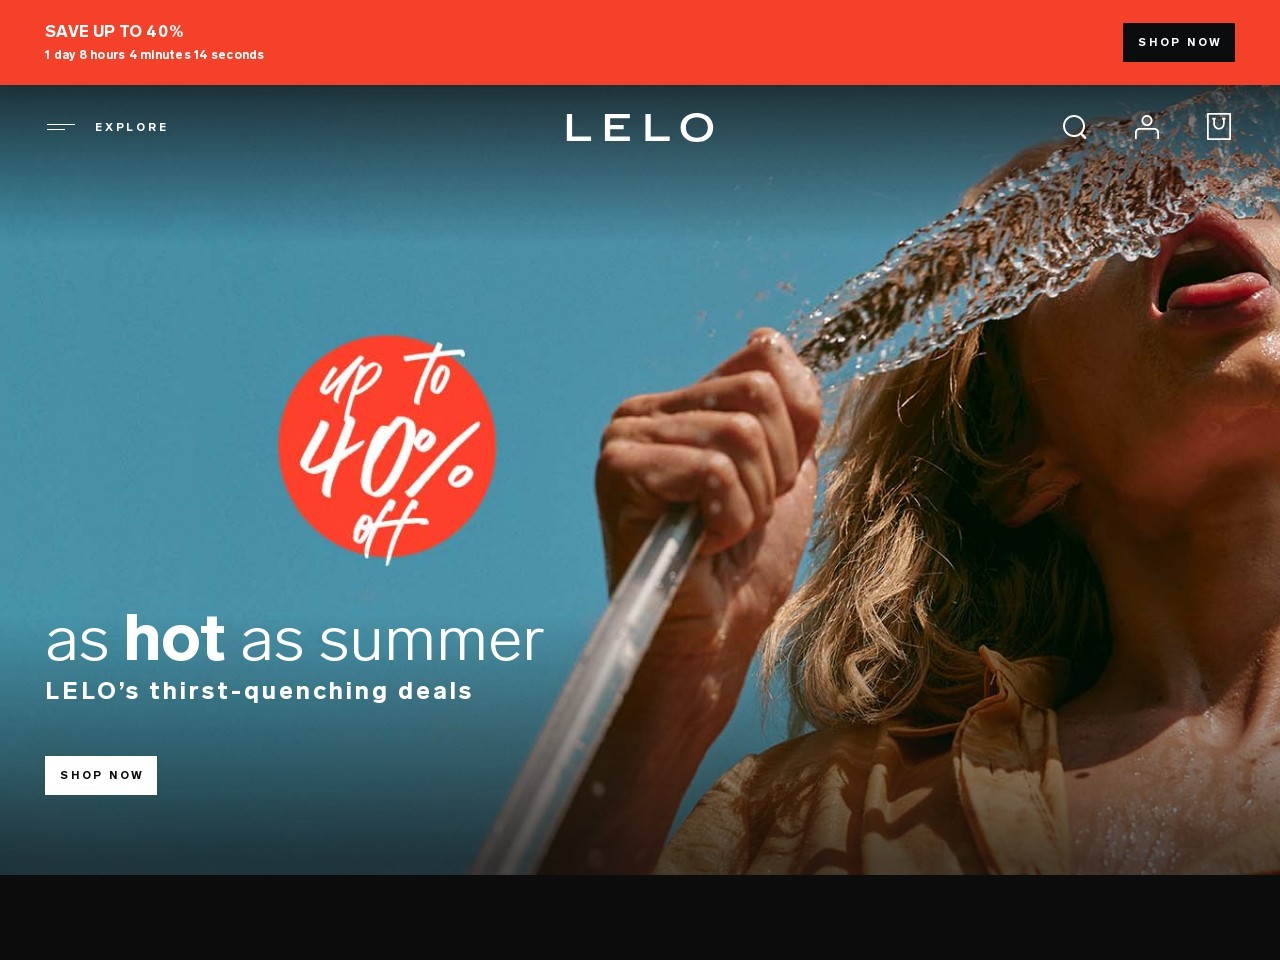Click the sale countdown timer text
Screen dimensions: 1280x960
pos(154,55)
